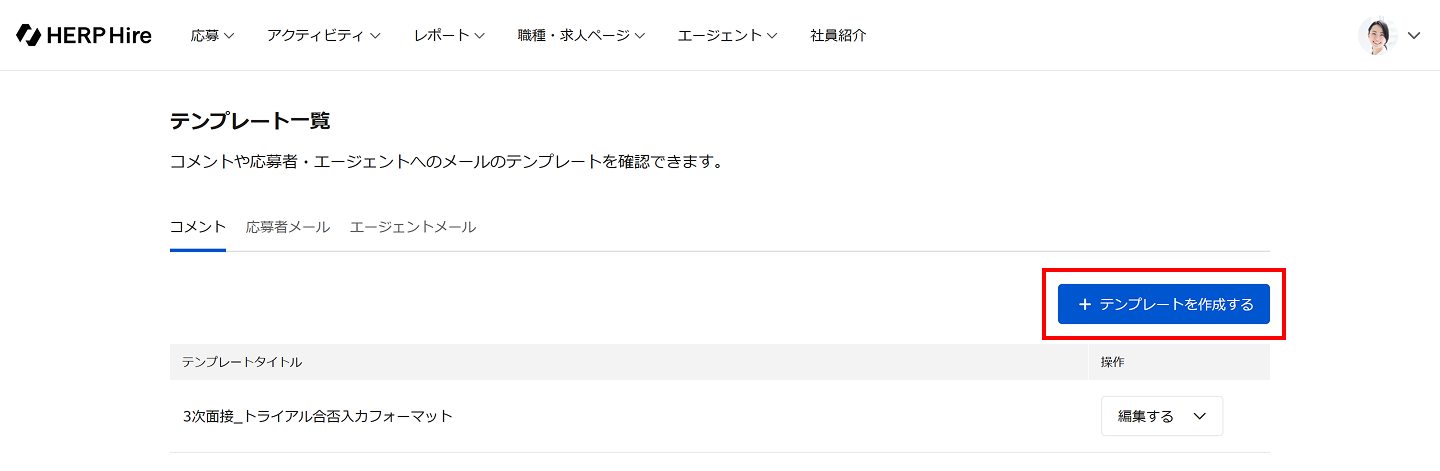Expand the chevron beside the profile avatar

1414,35
